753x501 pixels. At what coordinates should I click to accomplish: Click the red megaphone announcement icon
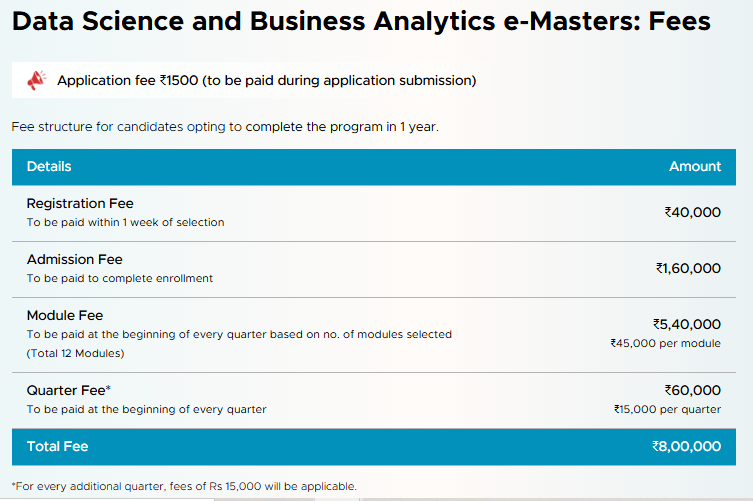pyautogui.click(x=36, y=80)
